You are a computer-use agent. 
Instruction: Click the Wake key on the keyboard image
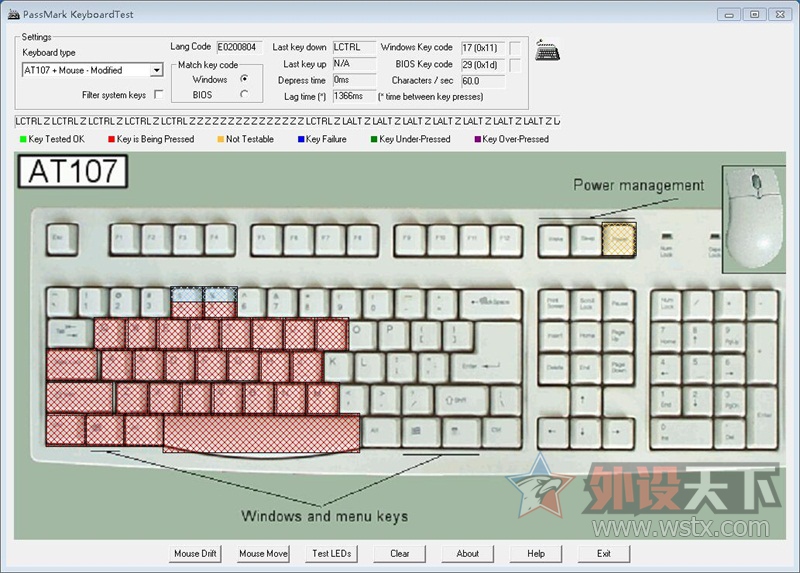coord(555,239)
